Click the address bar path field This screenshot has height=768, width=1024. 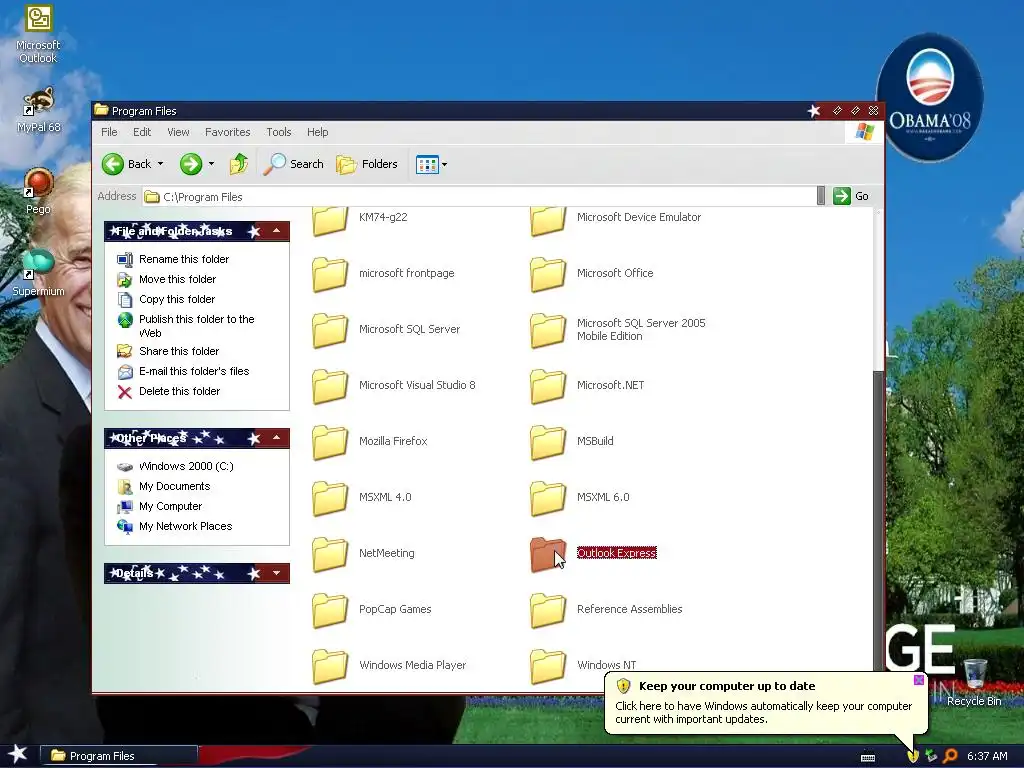click(x=479, y=197)
